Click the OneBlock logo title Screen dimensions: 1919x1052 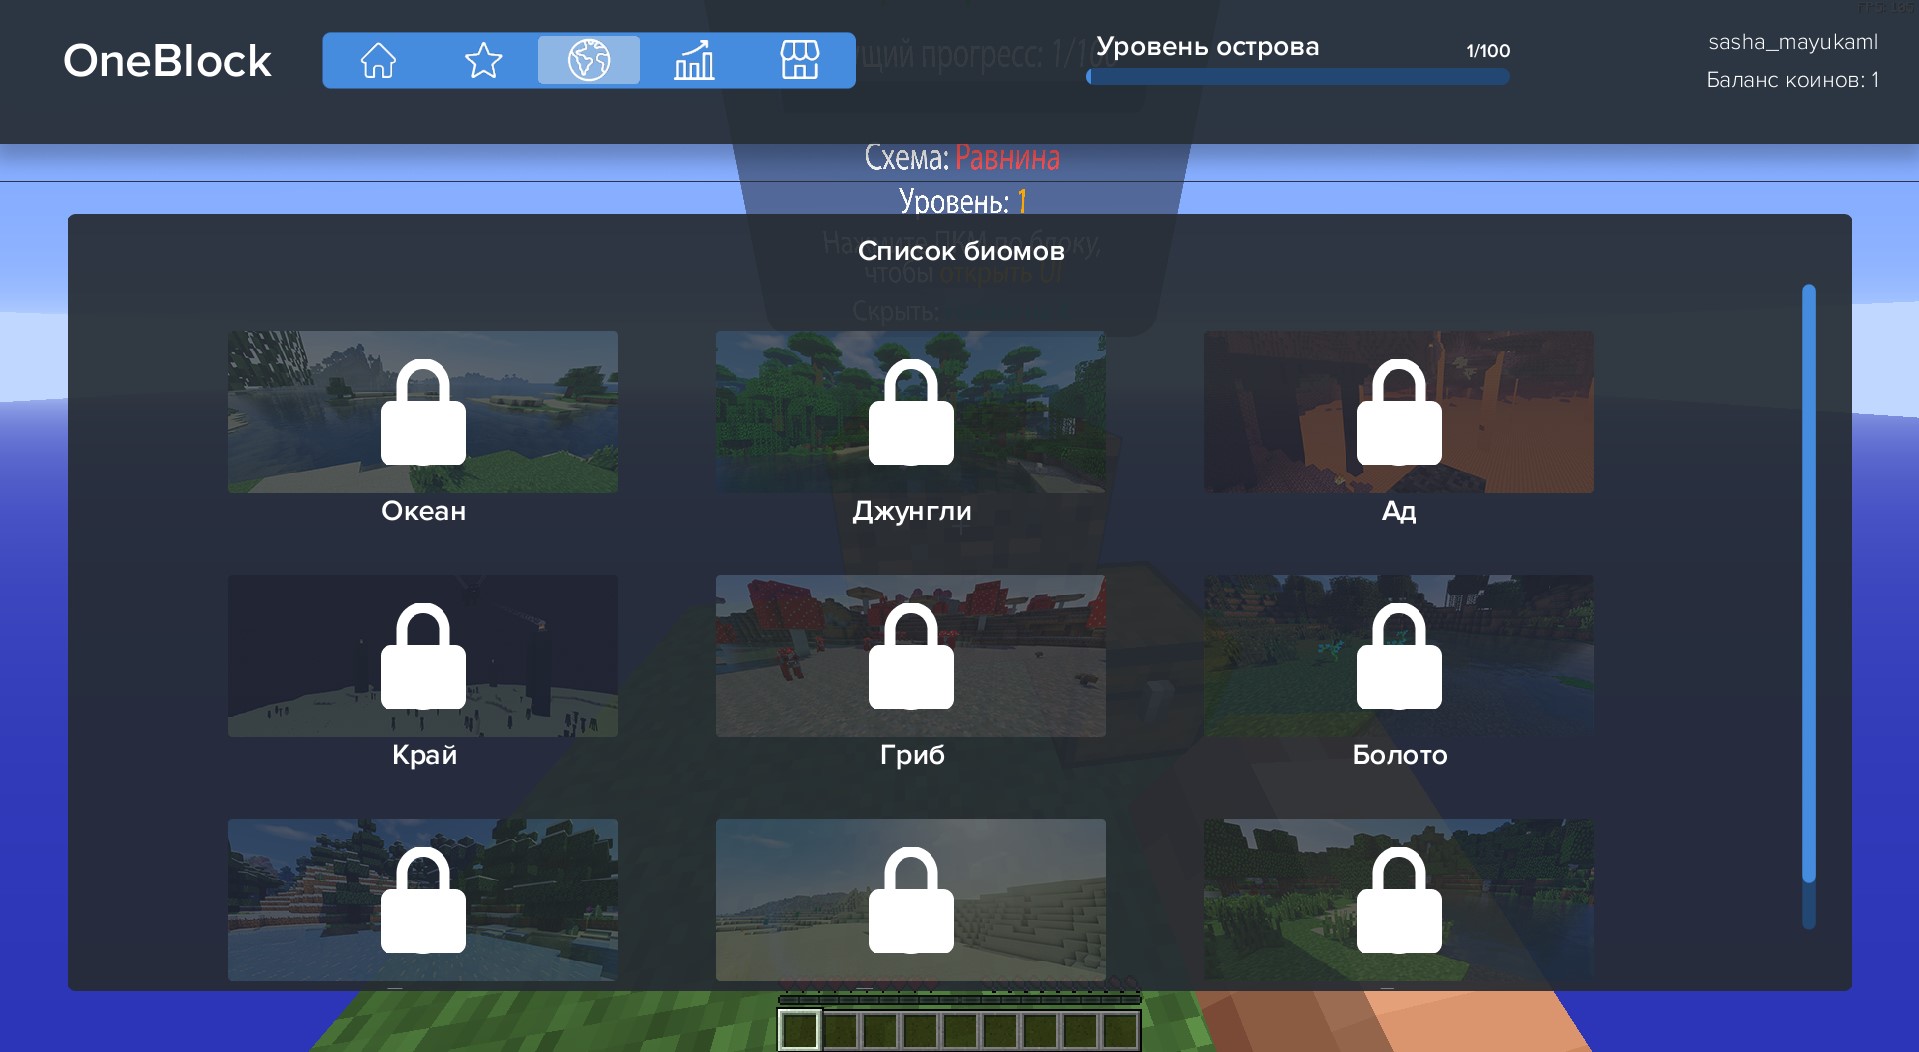pos(167,61)
